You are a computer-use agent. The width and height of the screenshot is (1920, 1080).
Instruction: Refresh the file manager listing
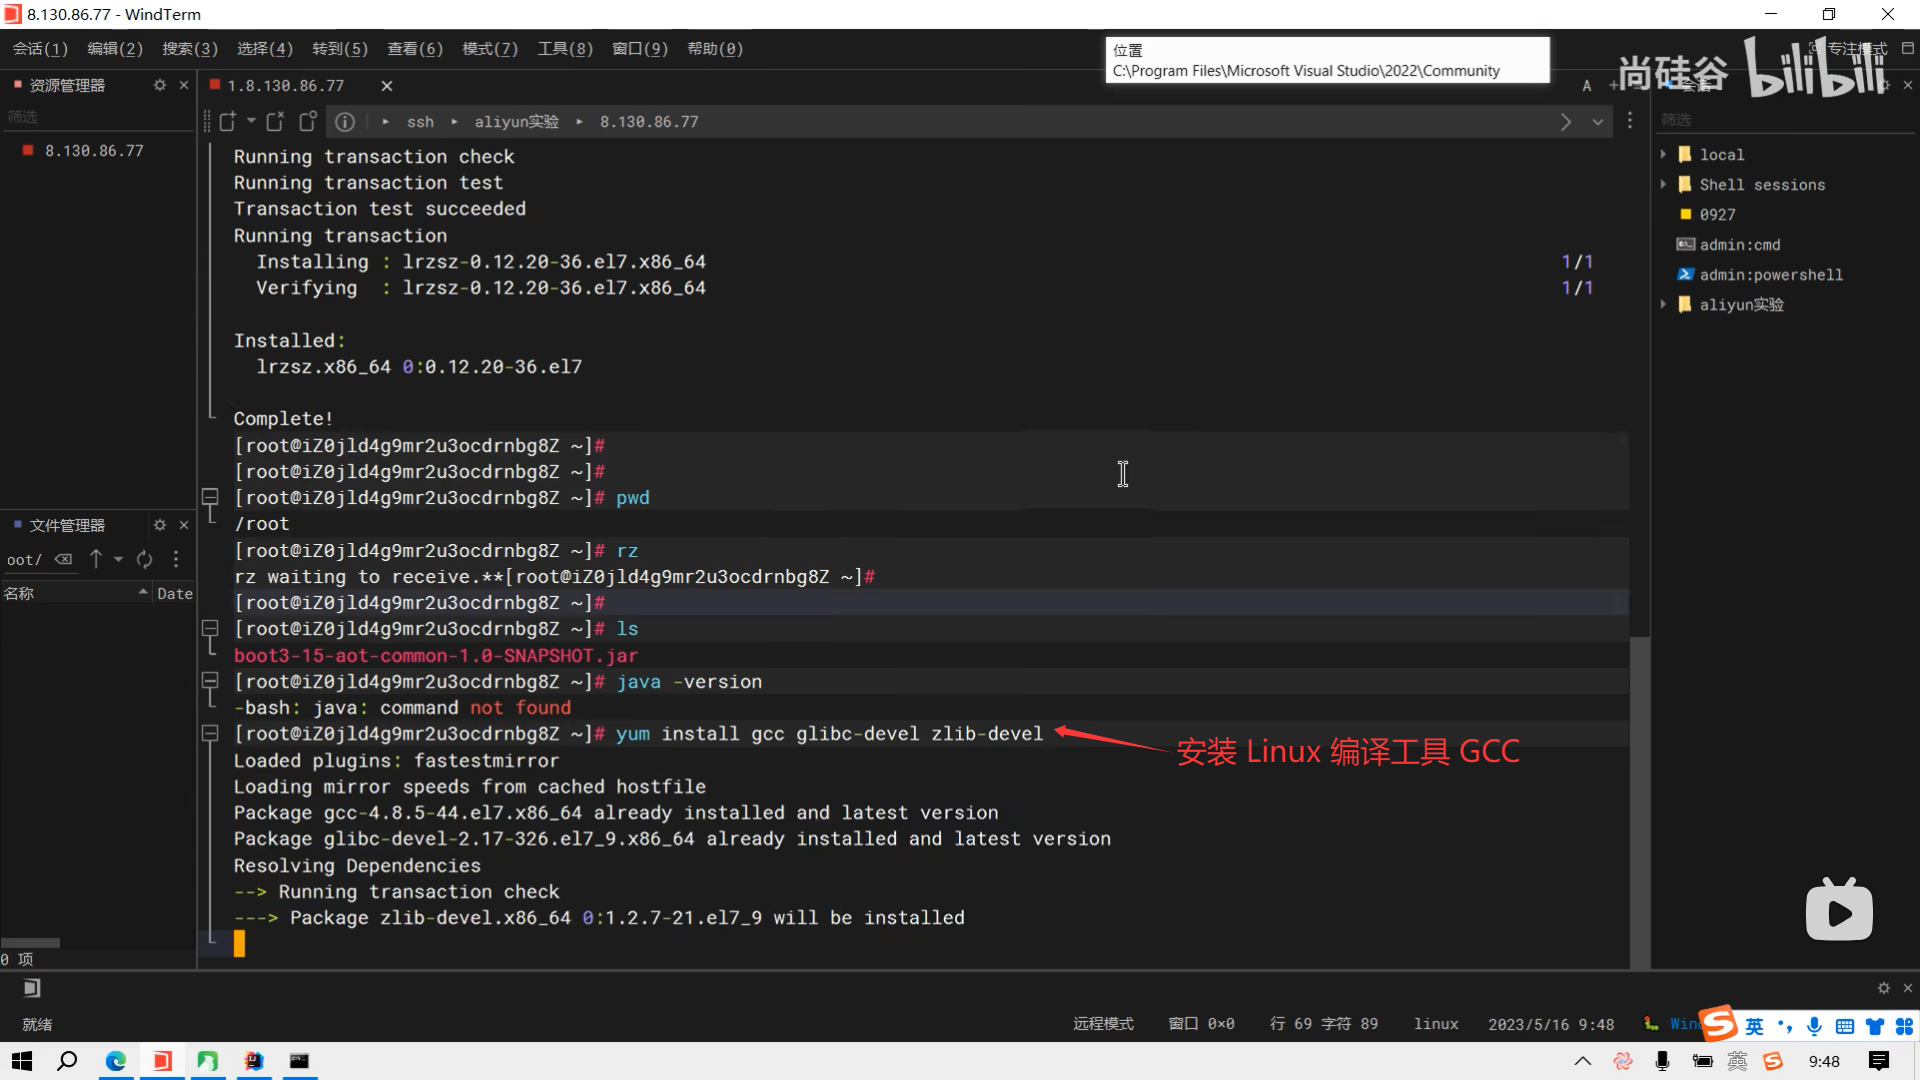click(x=145, y=559)
